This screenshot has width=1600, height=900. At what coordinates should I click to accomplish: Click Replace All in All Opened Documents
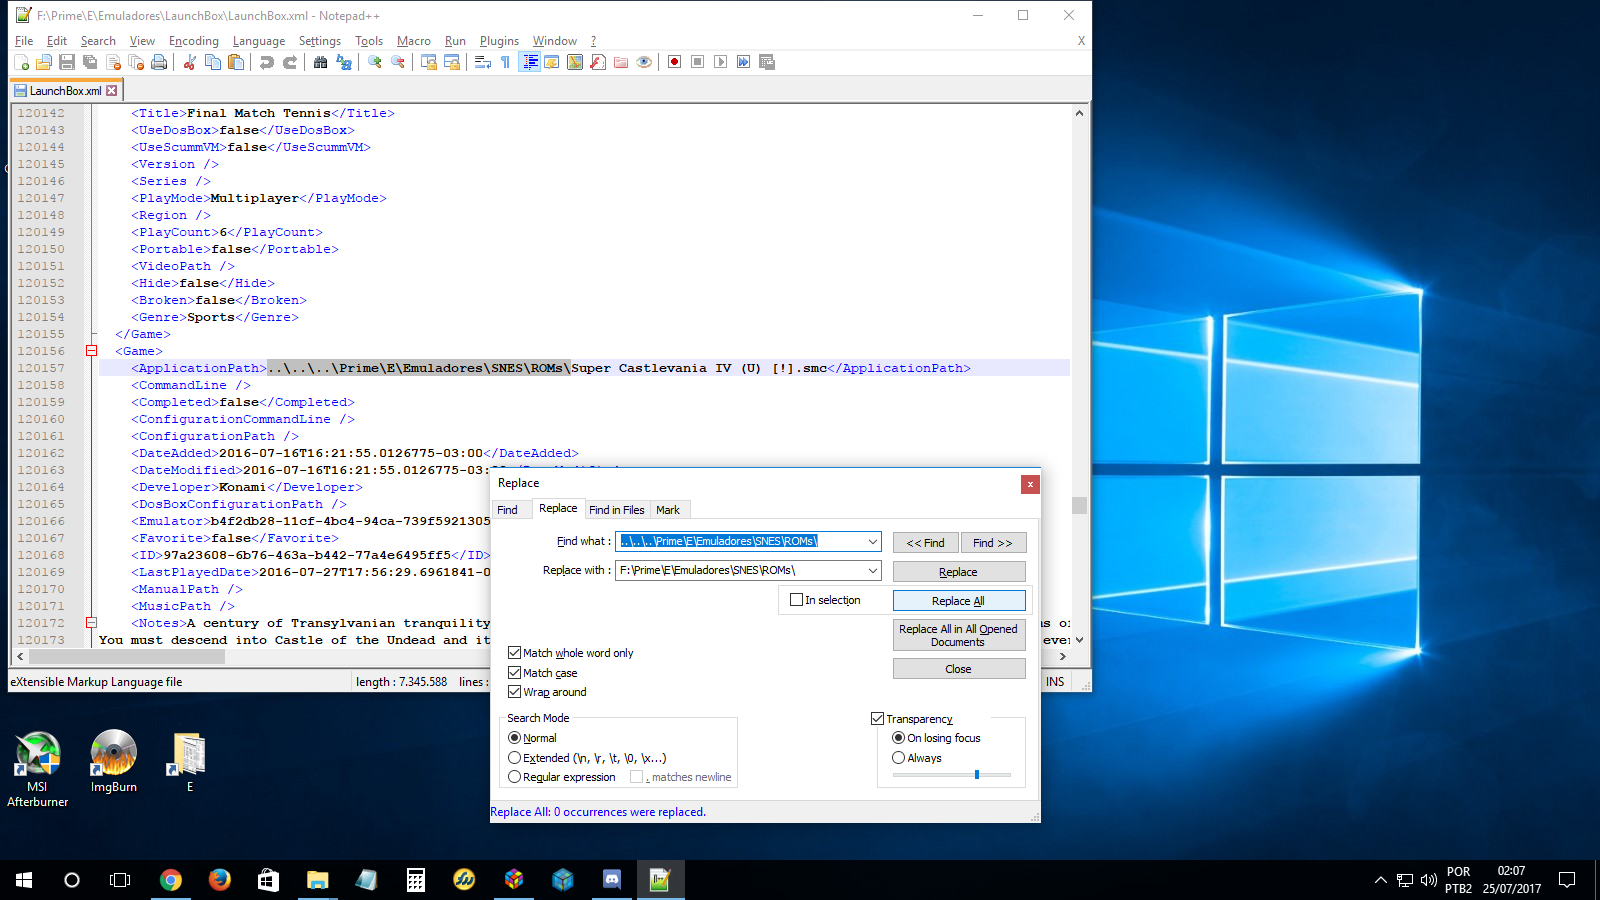point(958,635)
